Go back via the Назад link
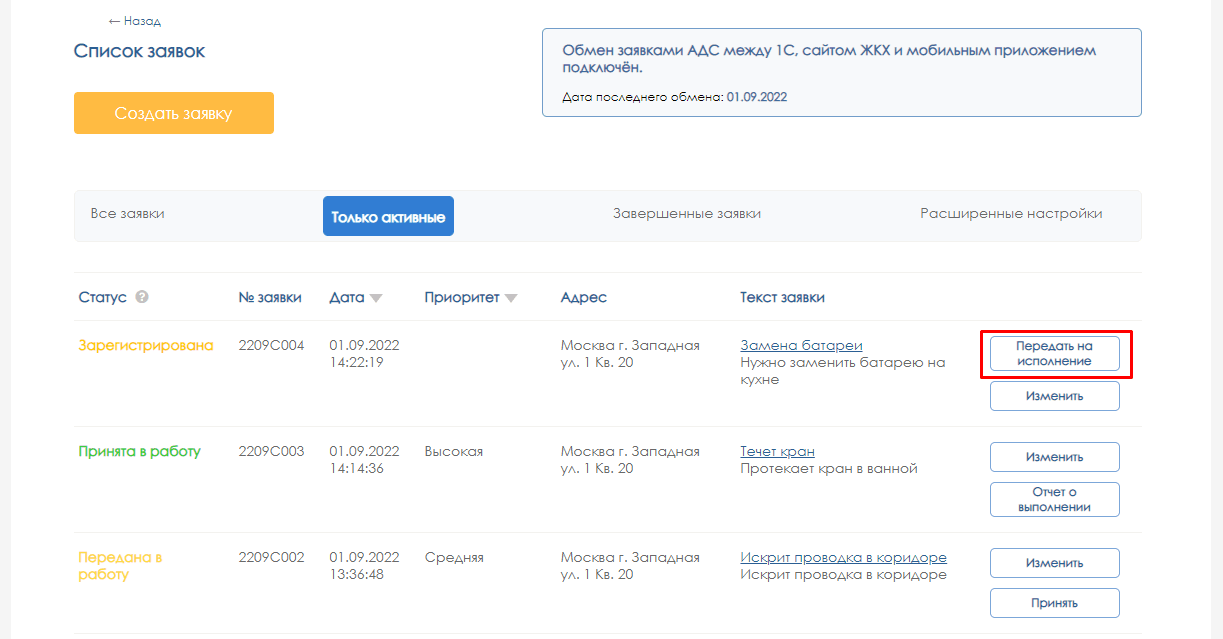1223x639 pixels. tap(135, 21)
